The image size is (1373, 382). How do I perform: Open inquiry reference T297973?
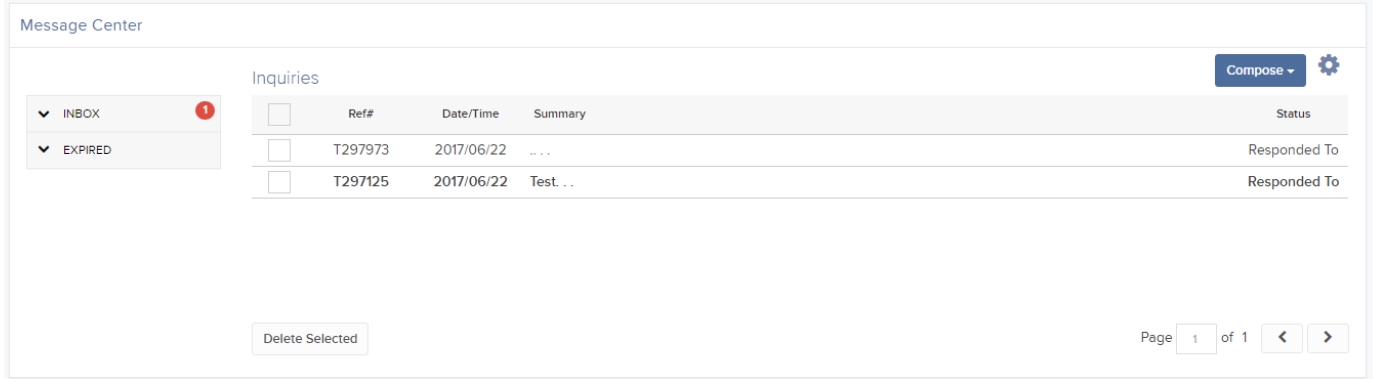[x=361, y=150]
